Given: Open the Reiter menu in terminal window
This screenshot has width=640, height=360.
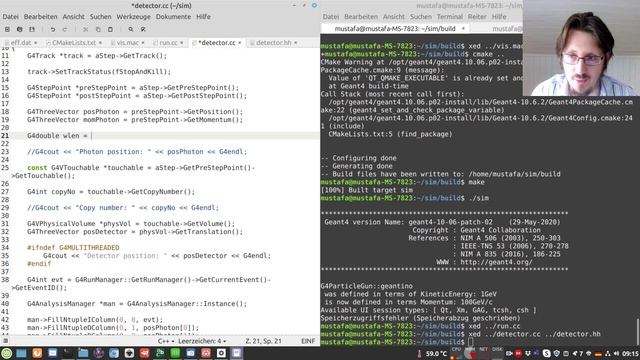Looking at the screenshot, I should pyautogui.click(x=477, y=17).
